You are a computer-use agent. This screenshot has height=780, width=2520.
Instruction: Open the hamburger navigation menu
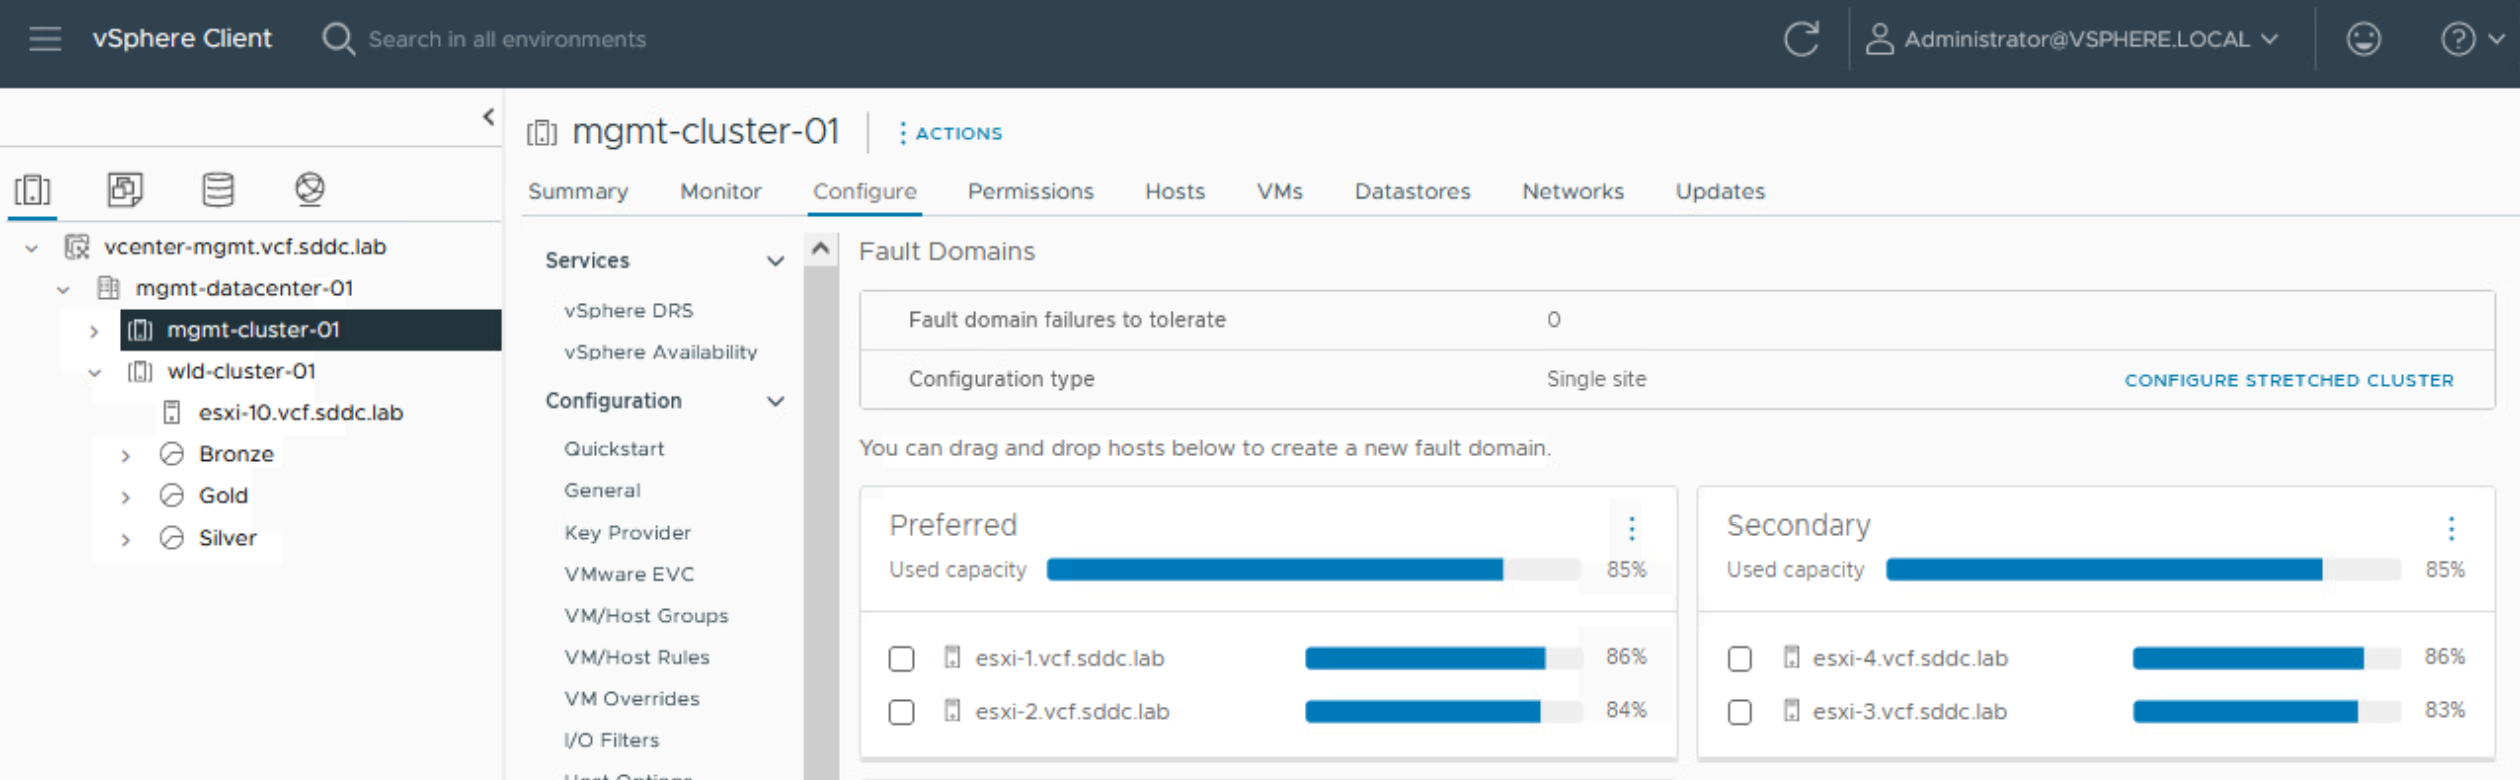[x=45, y=39]
